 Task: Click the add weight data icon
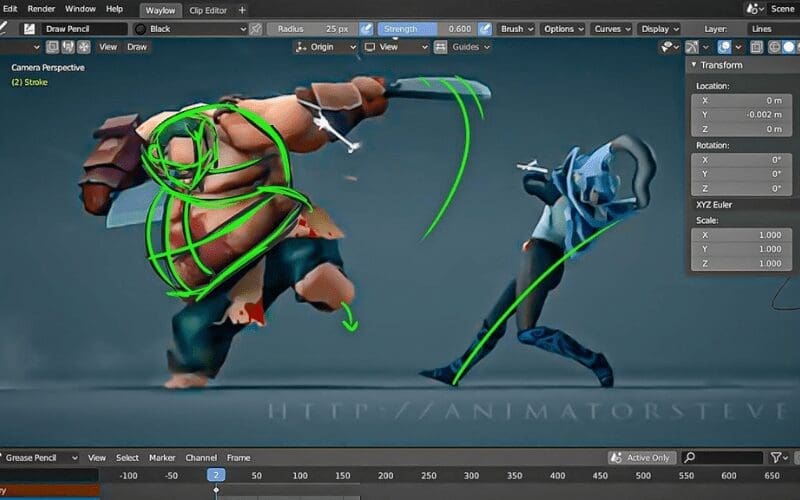pyautogui.click(x=68, y=47)
